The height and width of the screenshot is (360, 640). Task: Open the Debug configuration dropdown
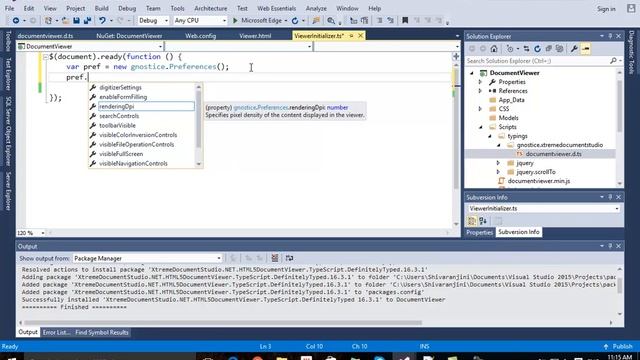coord(153,20)
